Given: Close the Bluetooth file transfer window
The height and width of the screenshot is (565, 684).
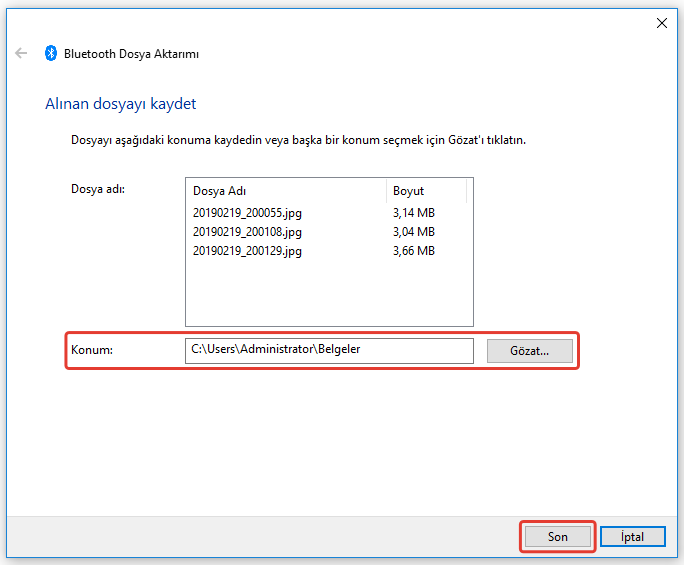Looking at the screenshot, I should coord(661,23).
